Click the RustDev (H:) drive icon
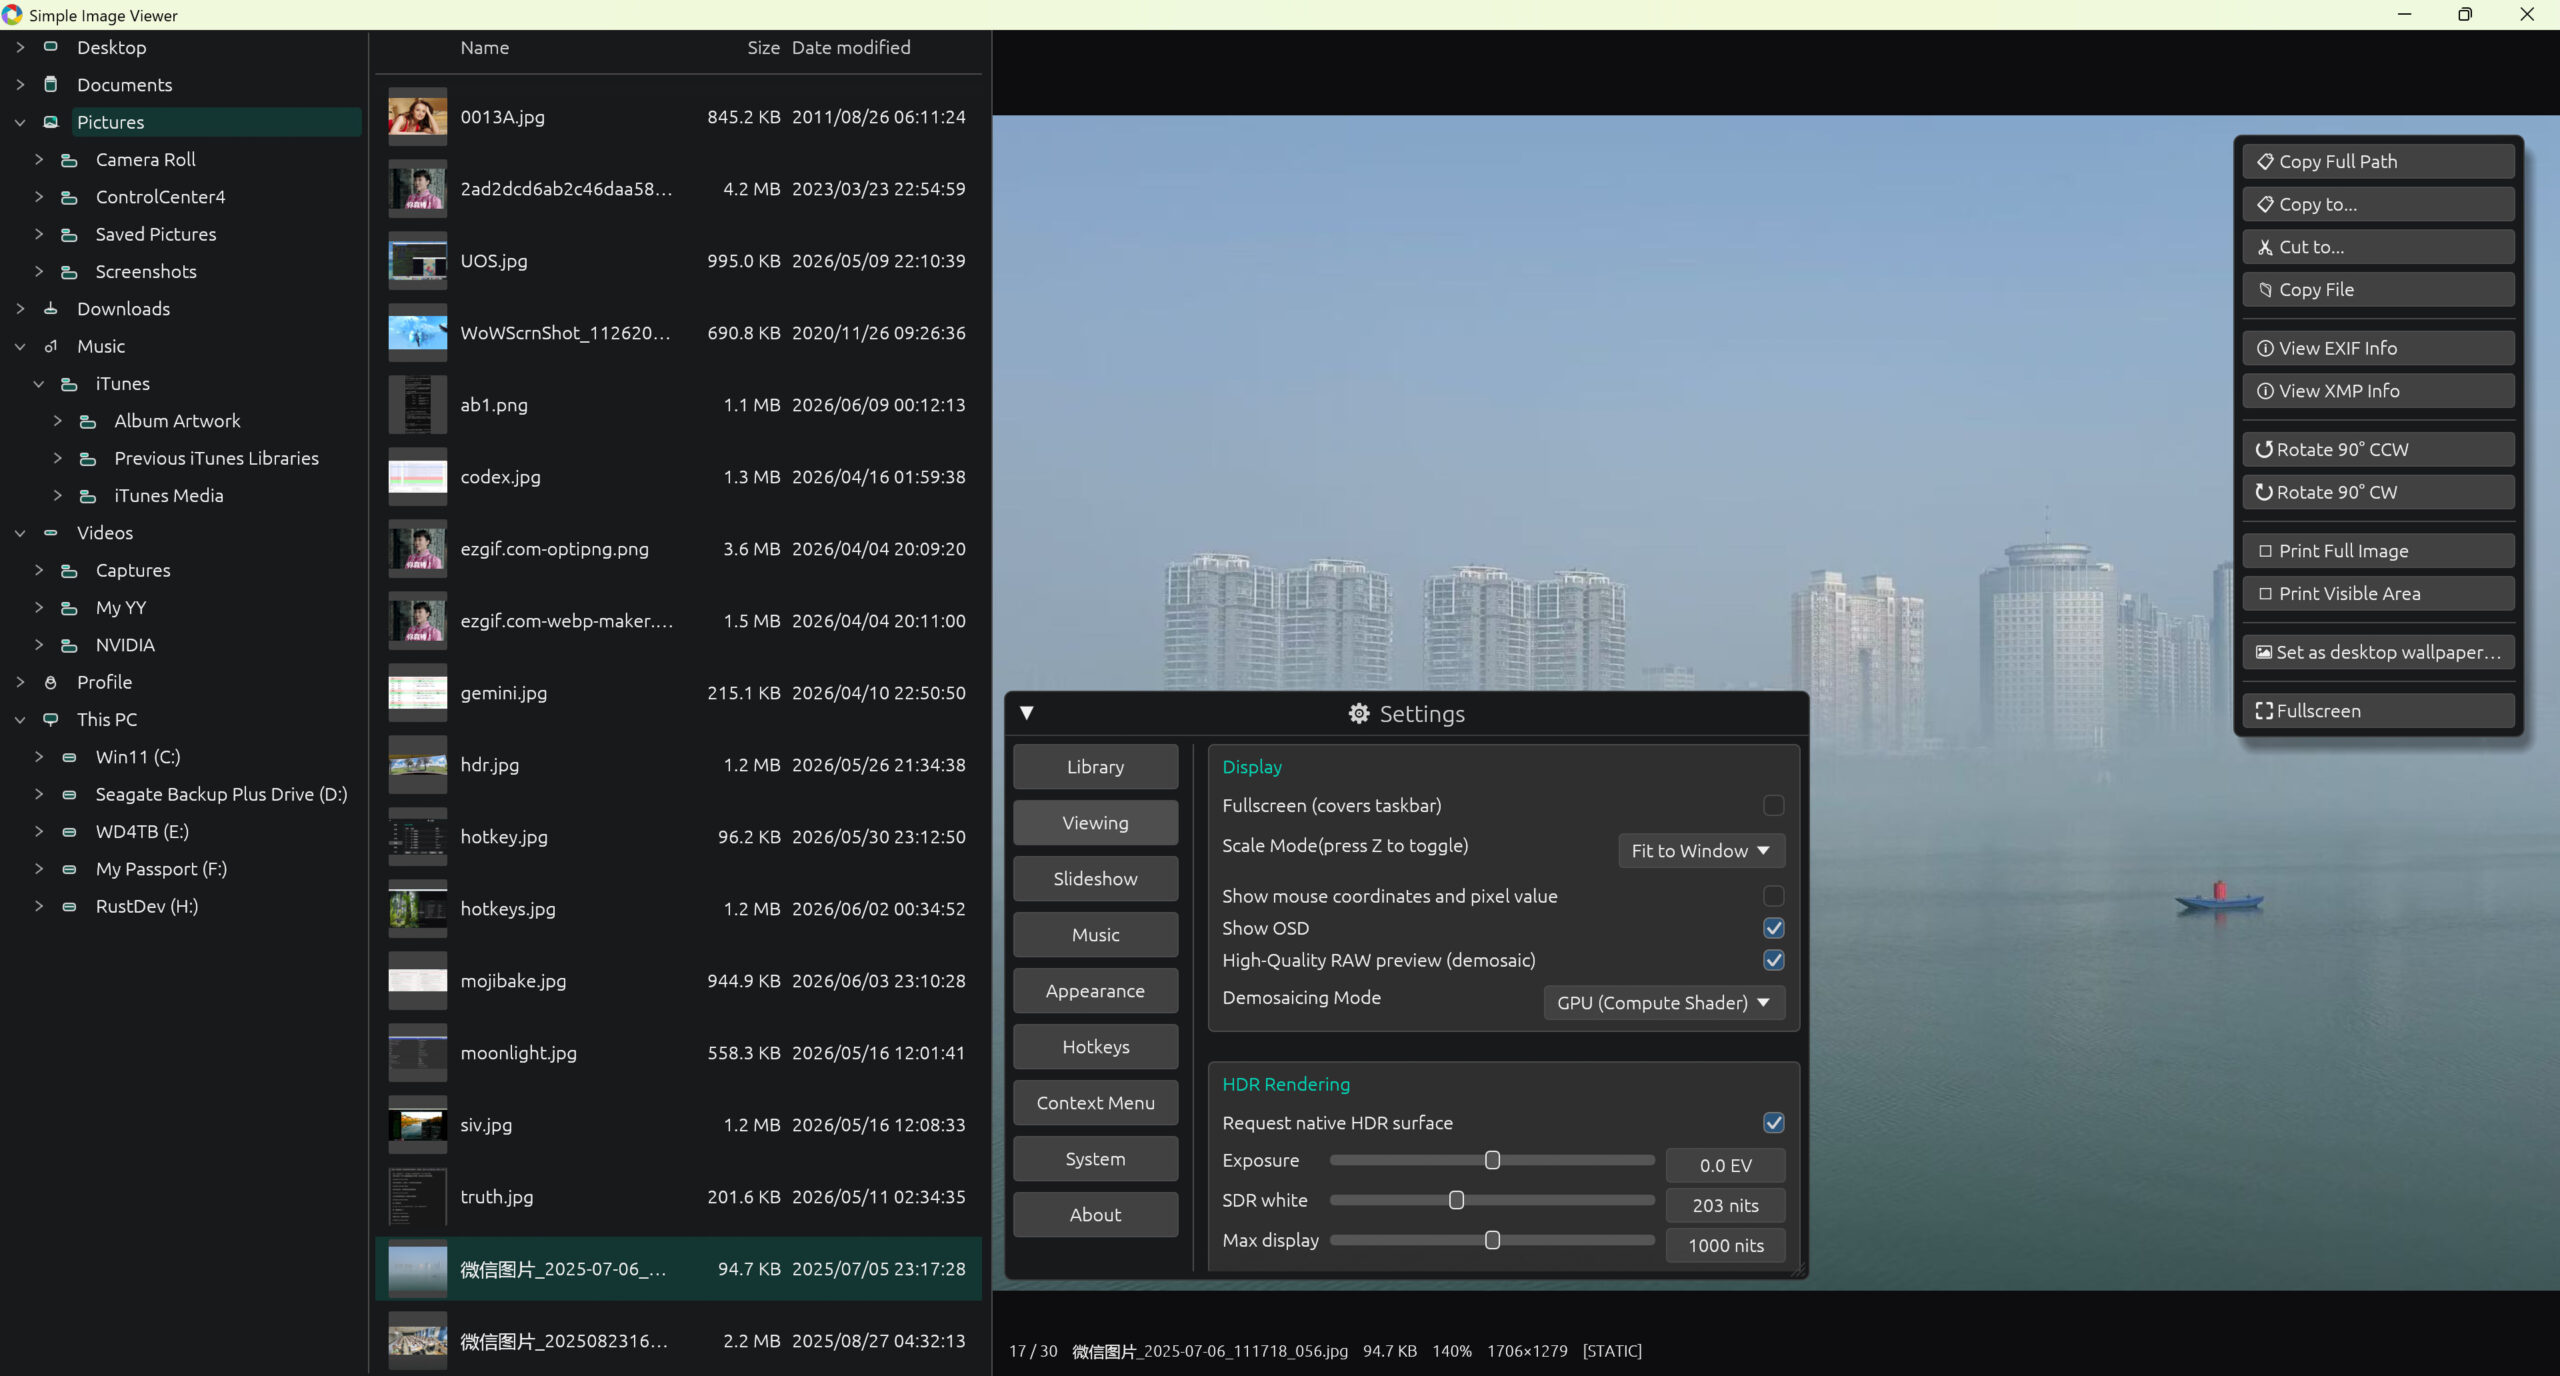The width and height of the screenshot is (2560, 1376). click(x=69, y=906)
